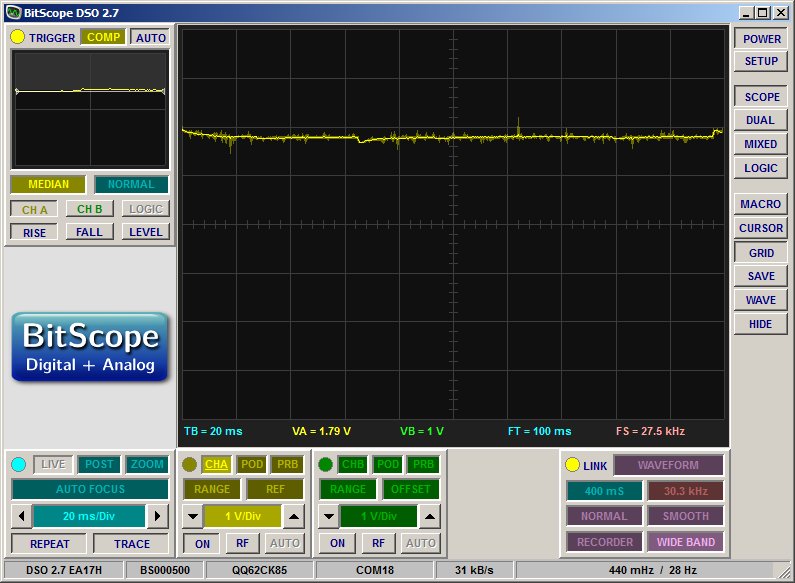Select POD input for Channel A
795x583 pixels.
pyautogui.click(x=252, y=464)
